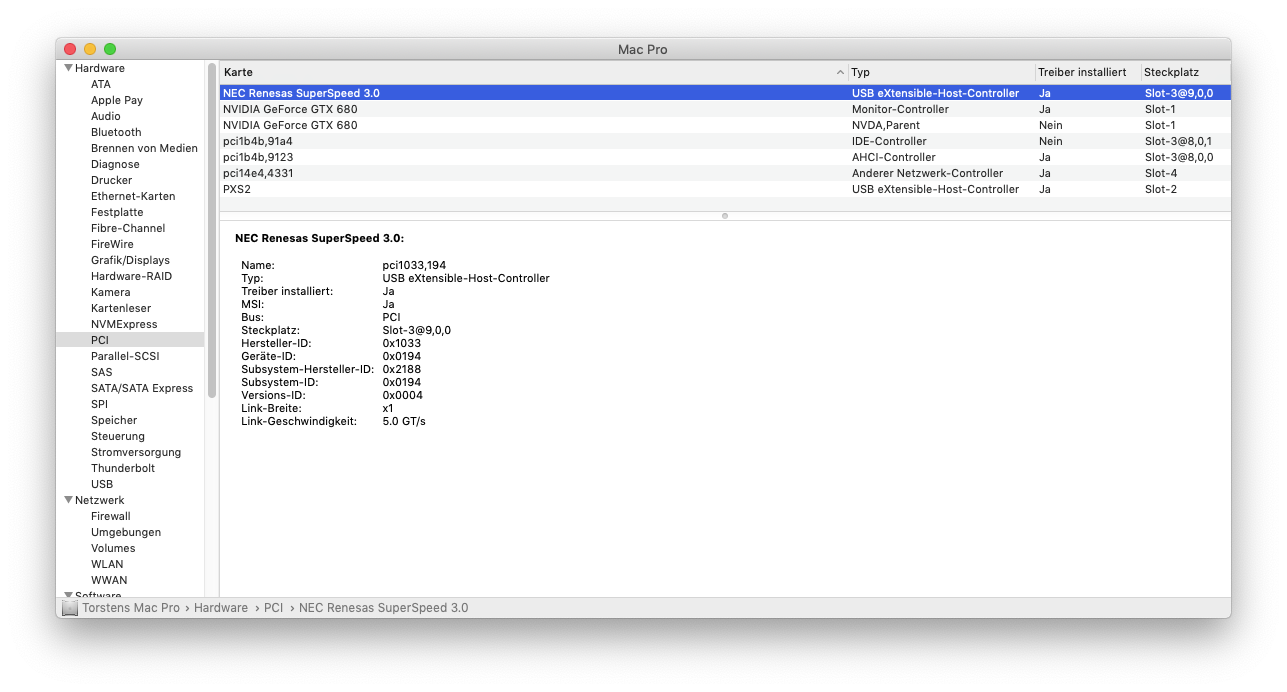Open Umgebungen under Netzwerk
This screenshot has width=1287, height=692.
coord(126,532)
